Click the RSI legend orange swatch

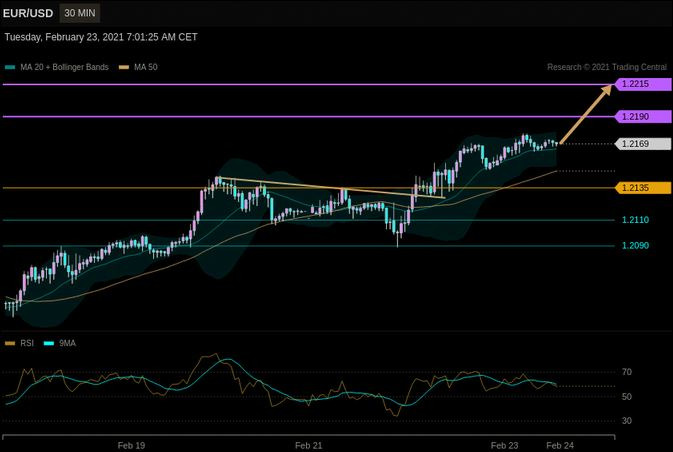click(x=10, y=343)
